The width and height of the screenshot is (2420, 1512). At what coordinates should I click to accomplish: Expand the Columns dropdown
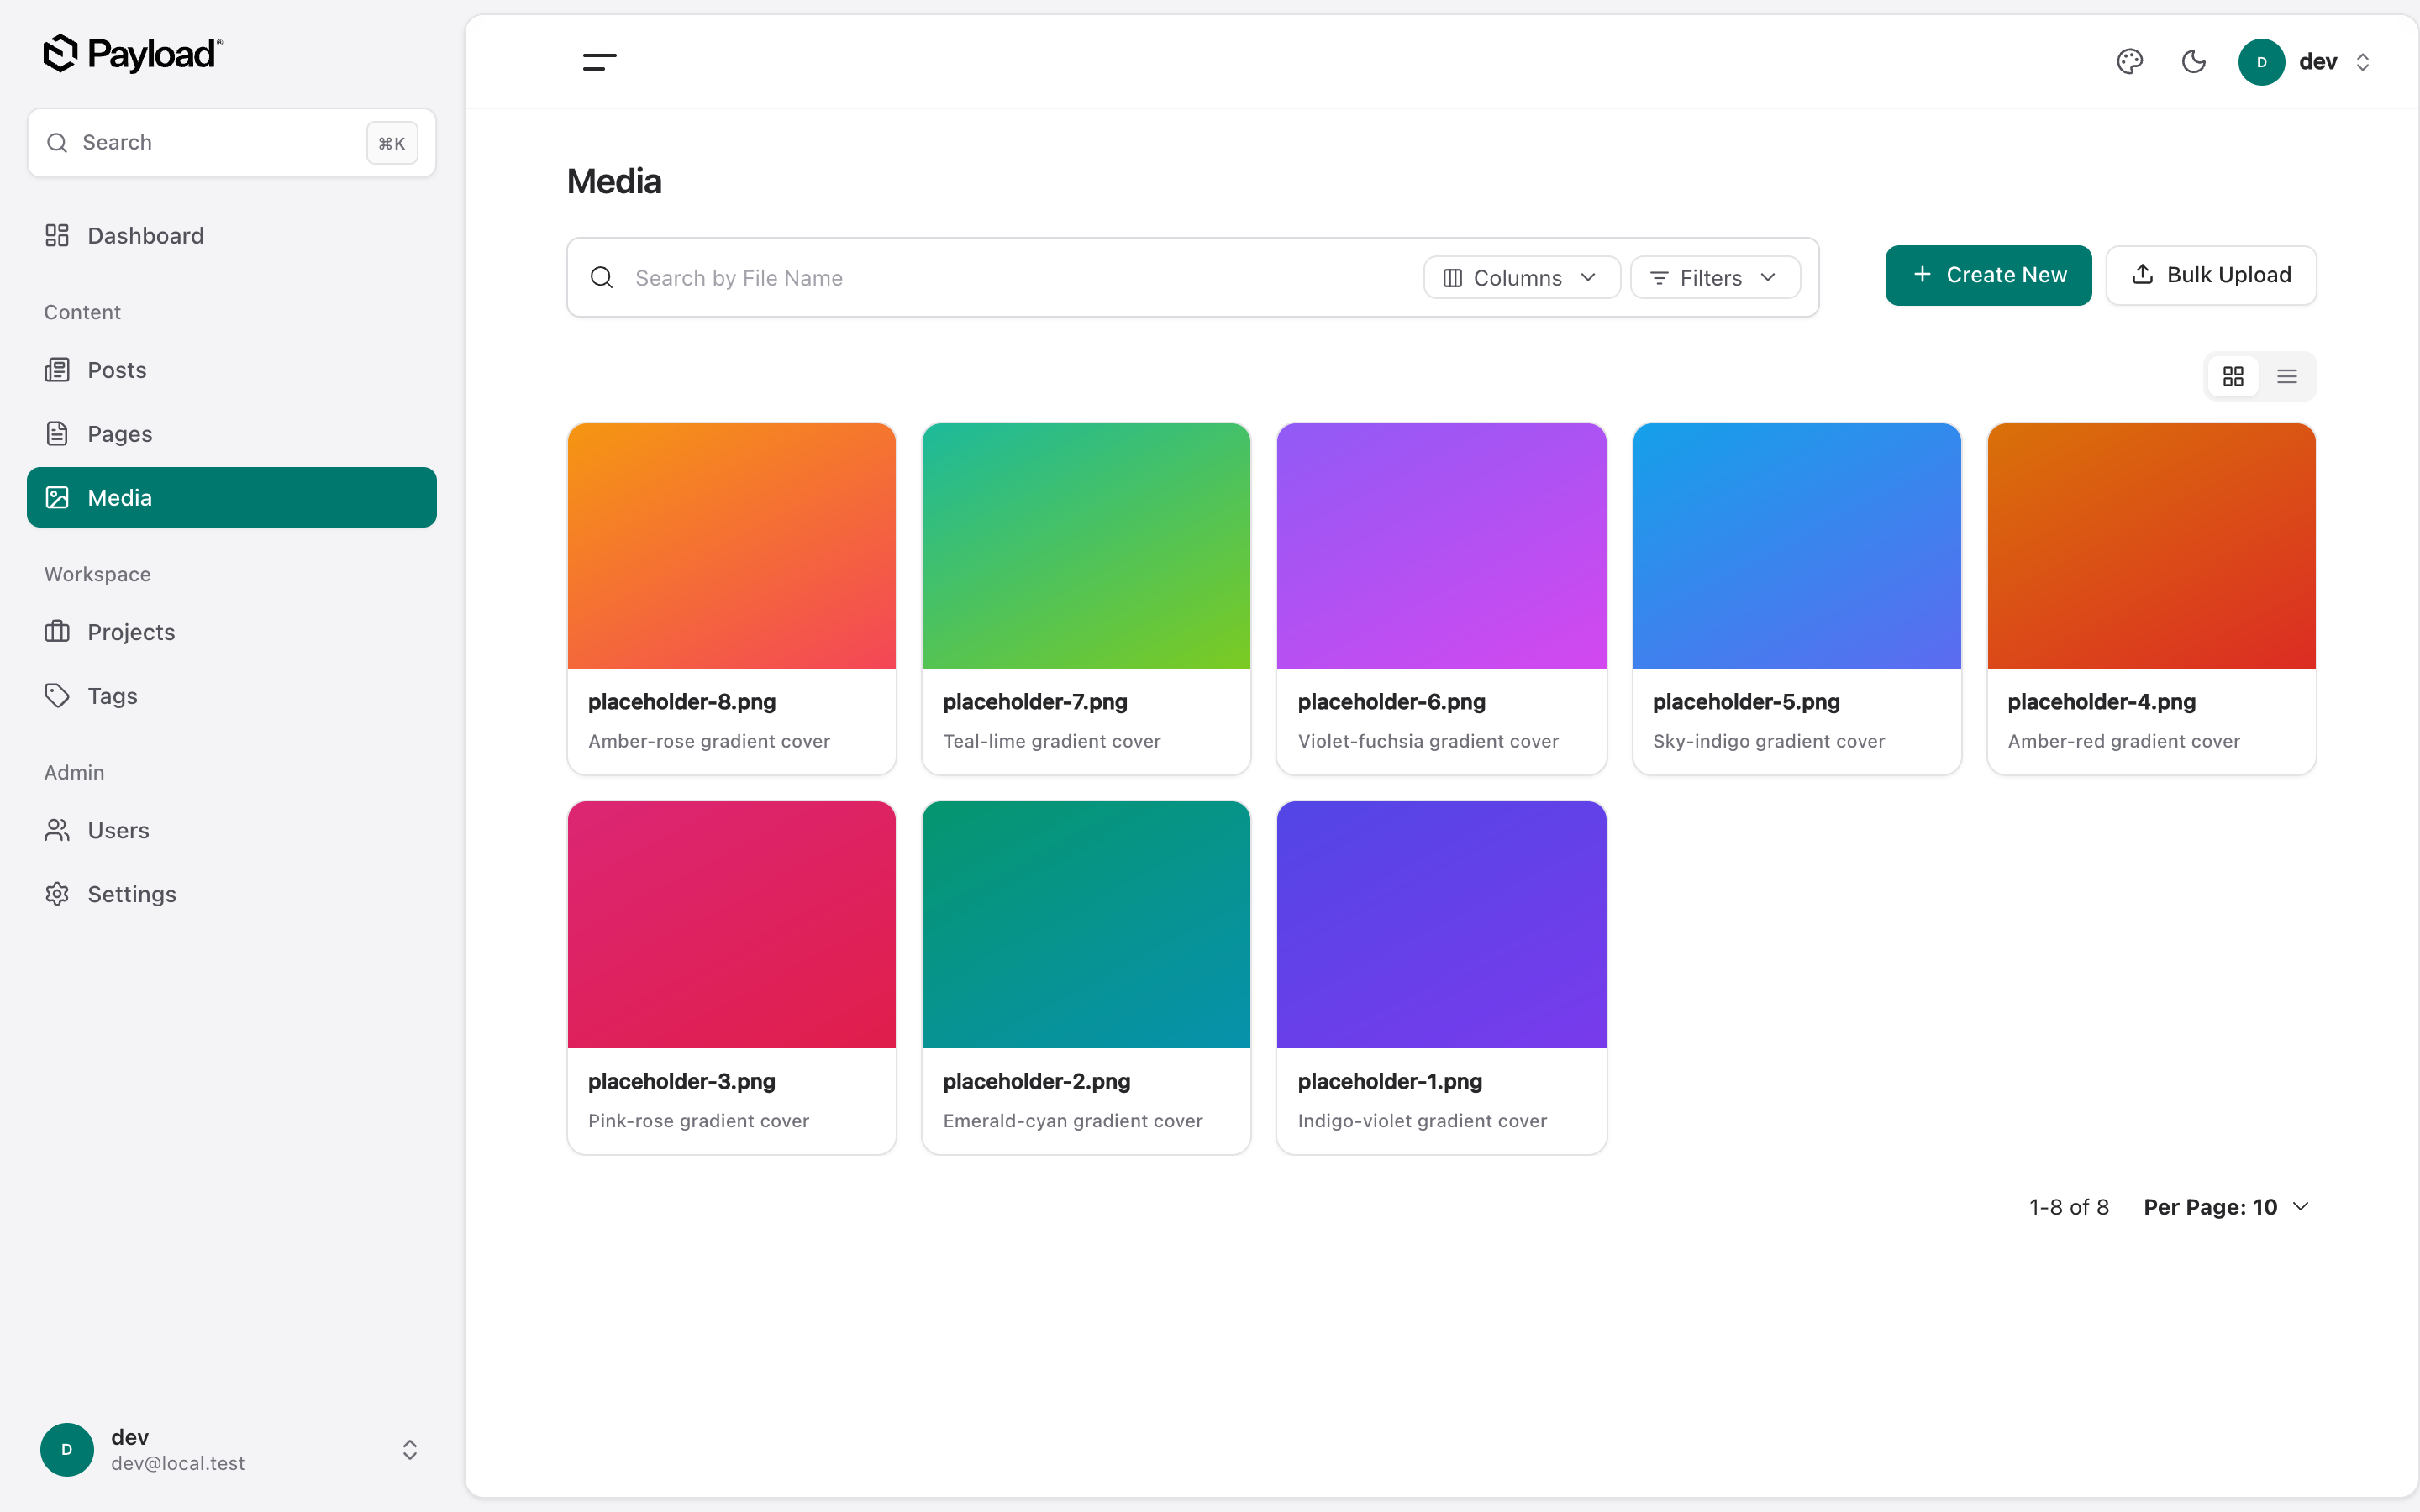click(x=1521, y=278)
